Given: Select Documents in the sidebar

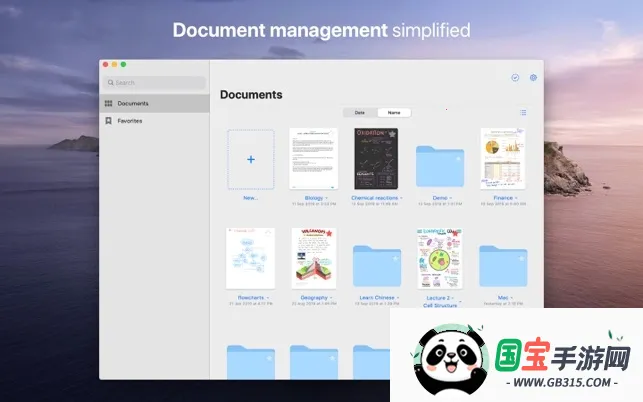Looking at the screenshot, I should tap(154, 103).
